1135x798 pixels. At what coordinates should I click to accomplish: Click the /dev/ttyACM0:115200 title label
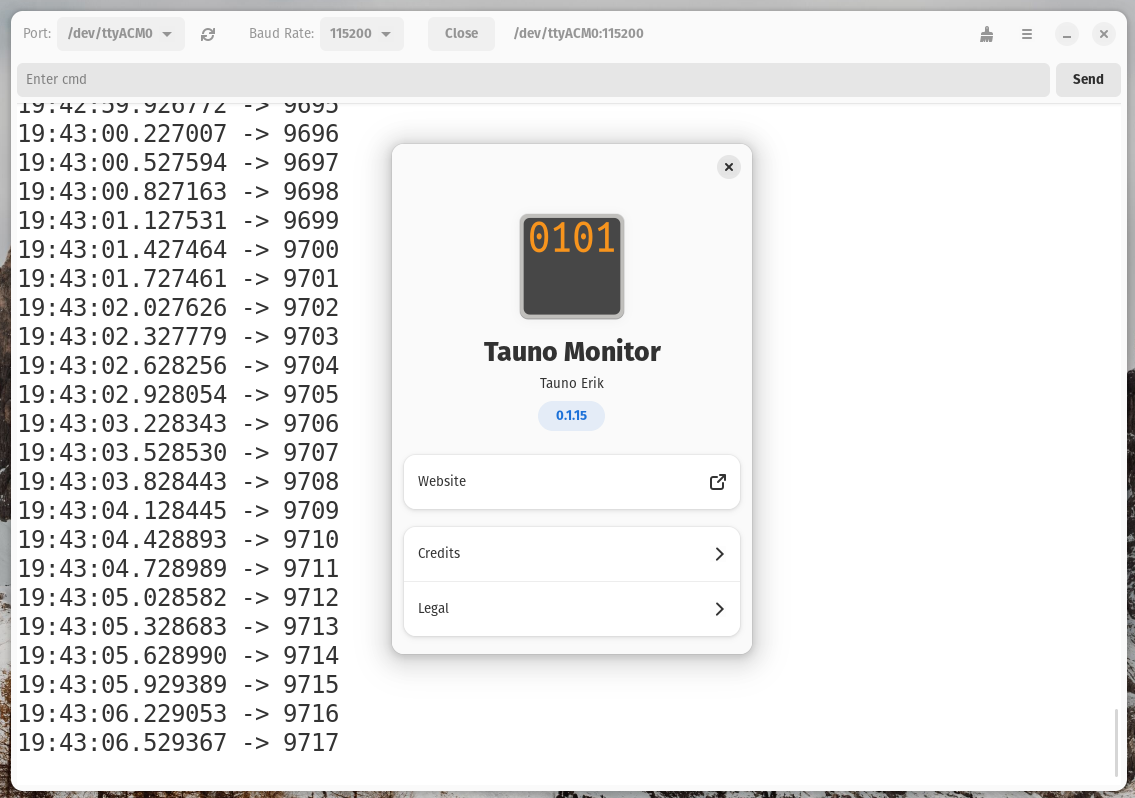pyautogui.click(x=578, y=34)
